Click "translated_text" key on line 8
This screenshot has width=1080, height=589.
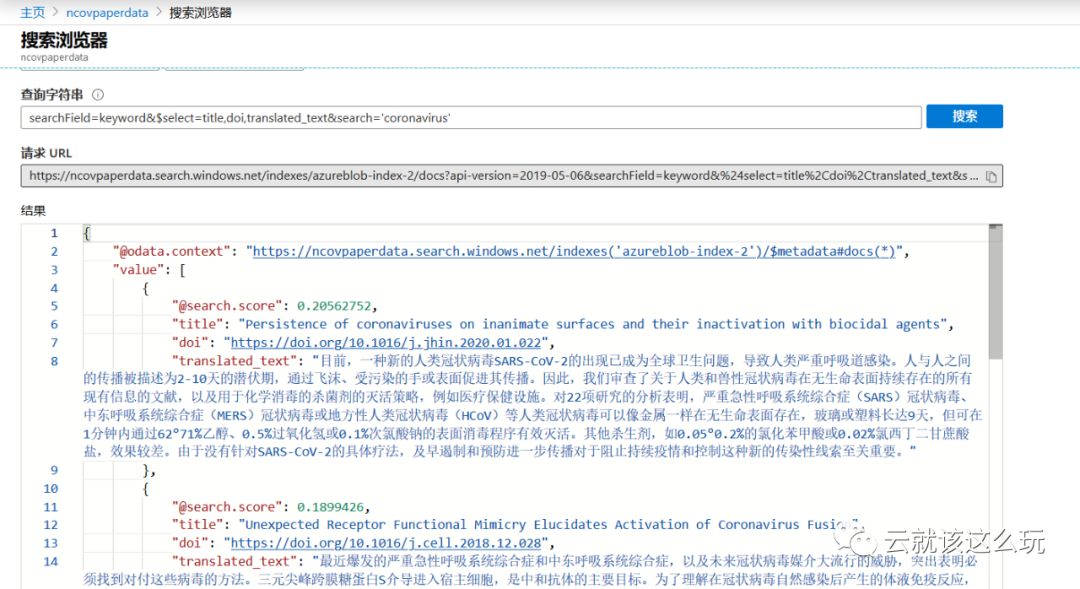coord(234,361)
